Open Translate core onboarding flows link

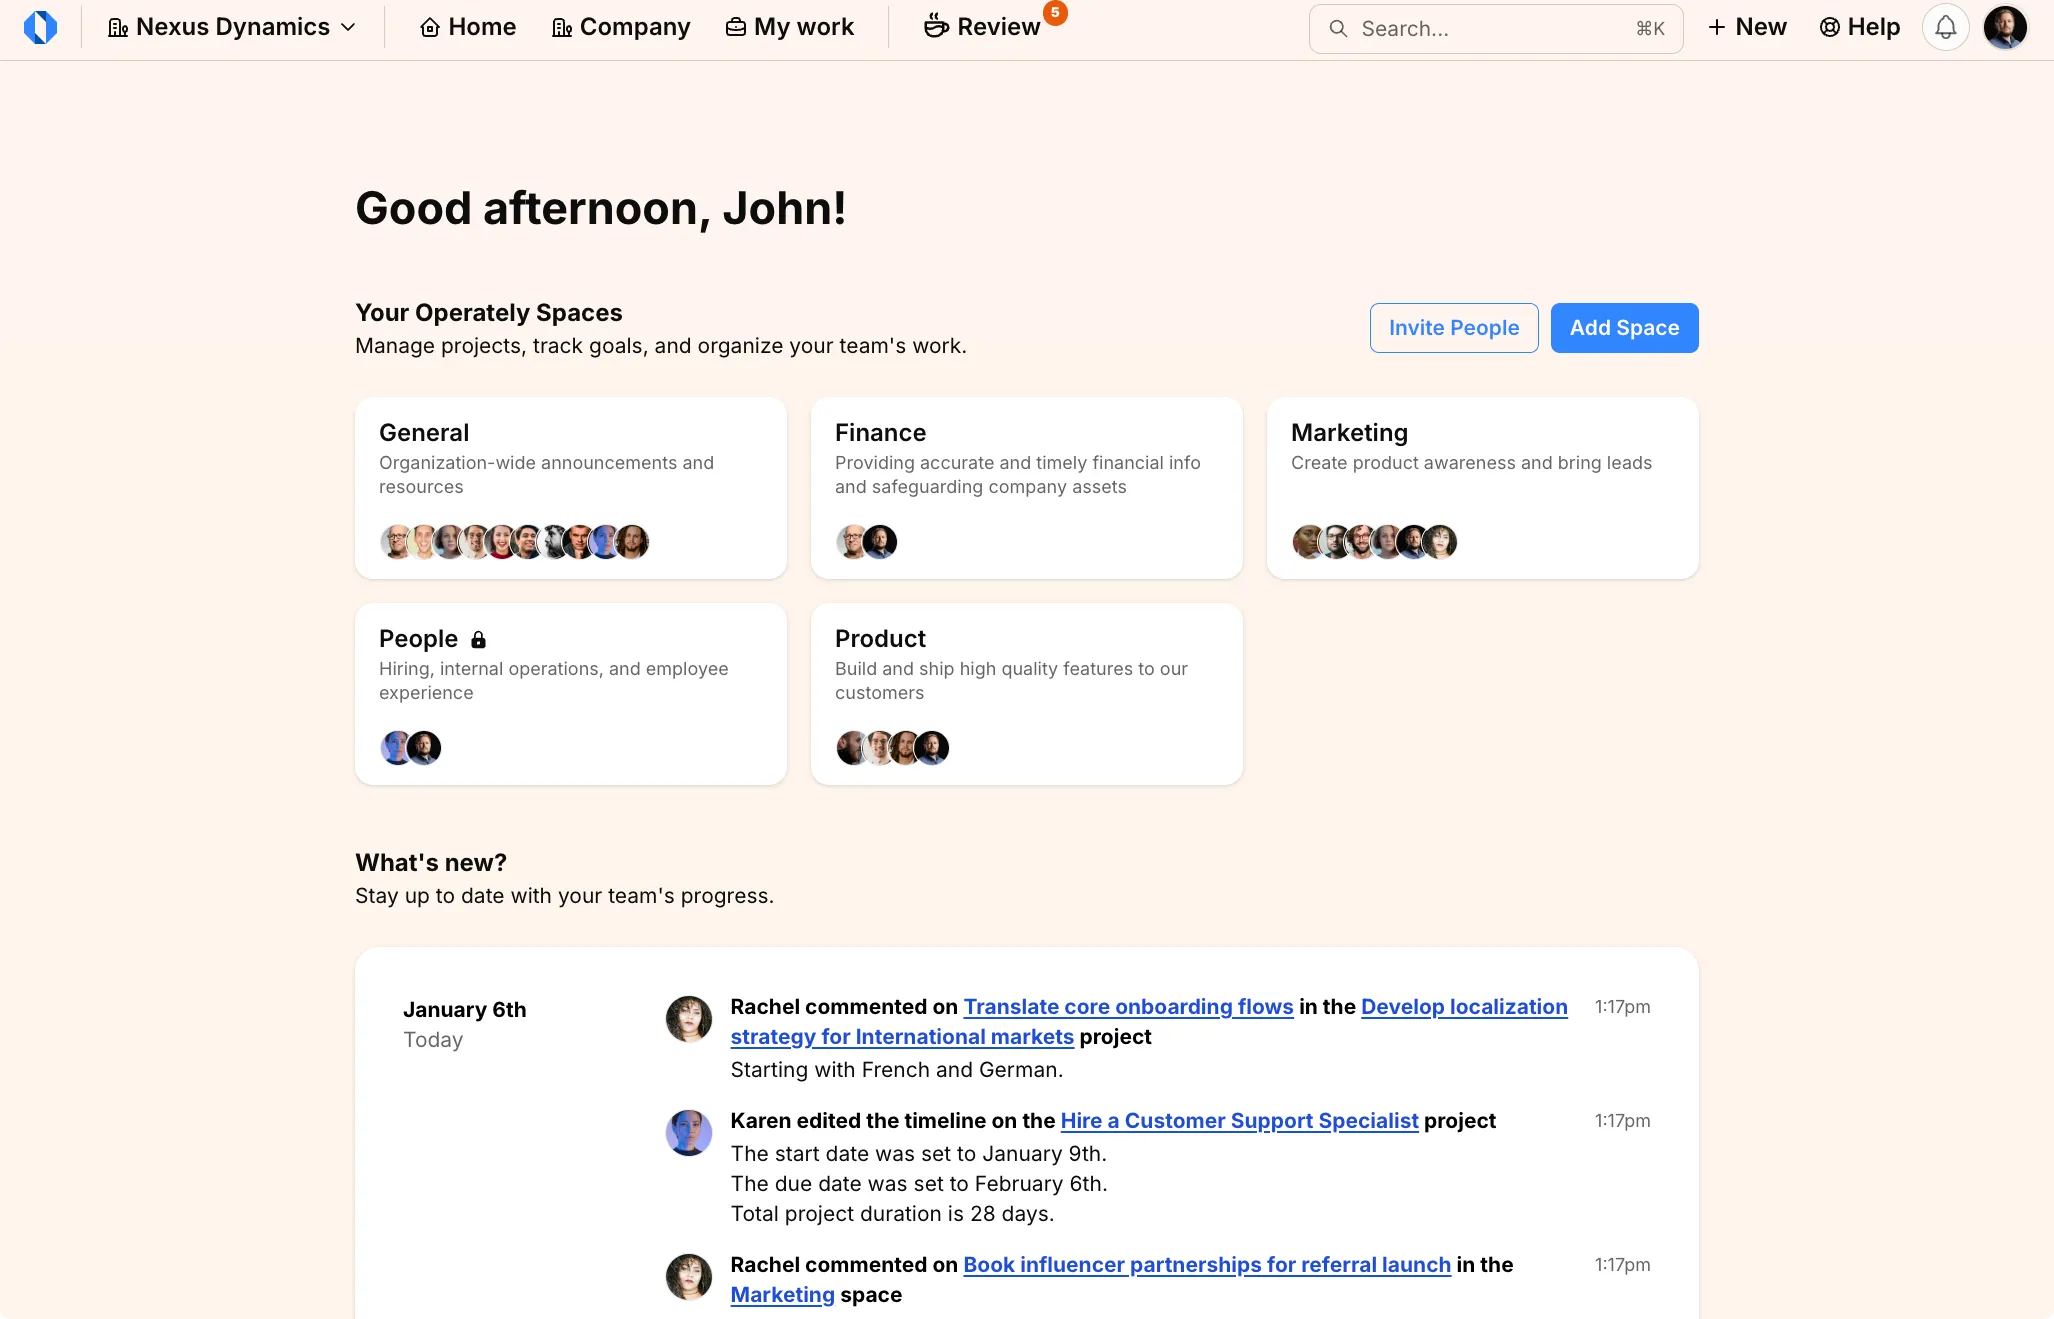click(1128, 1007)
